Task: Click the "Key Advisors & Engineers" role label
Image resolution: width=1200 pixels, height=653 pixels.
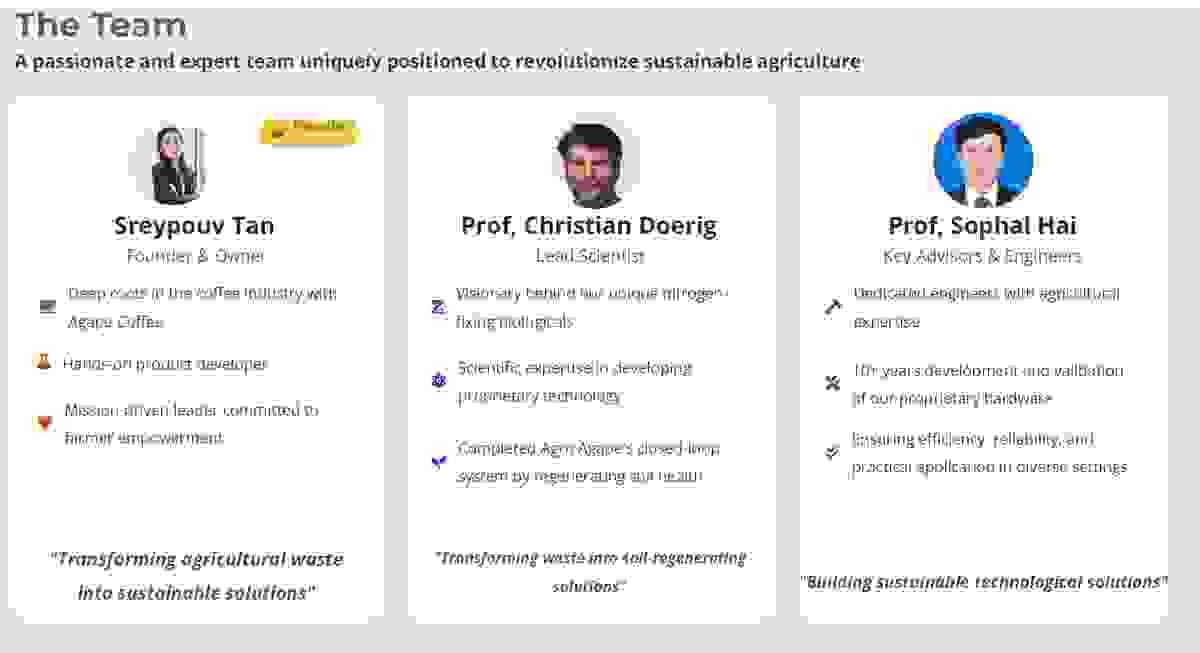Action: 982,256
